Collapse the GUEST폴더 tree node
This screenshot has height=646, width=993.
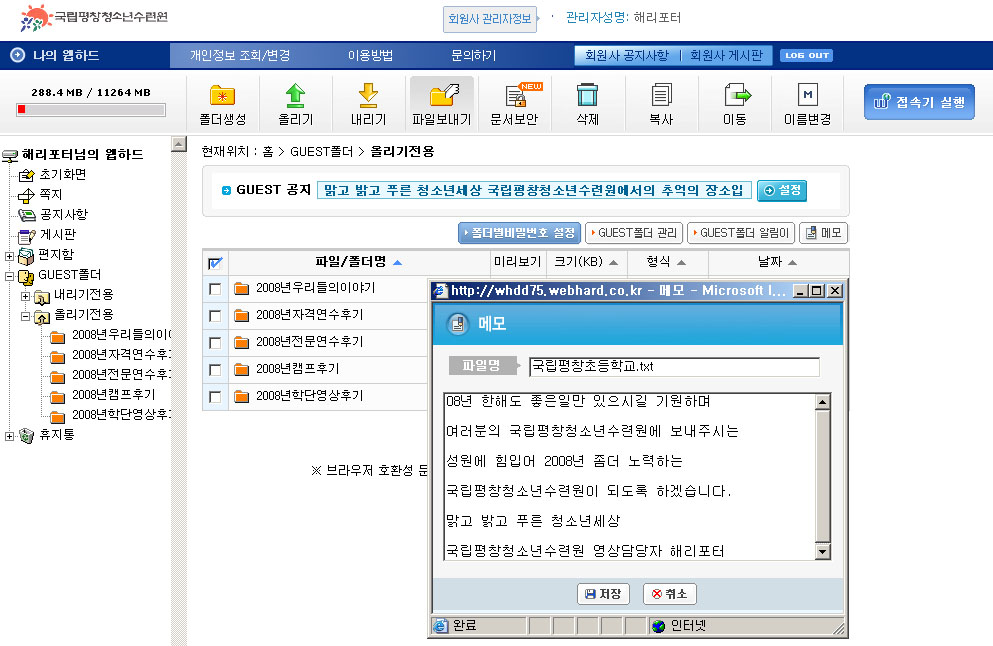click(x=9, y=276)
